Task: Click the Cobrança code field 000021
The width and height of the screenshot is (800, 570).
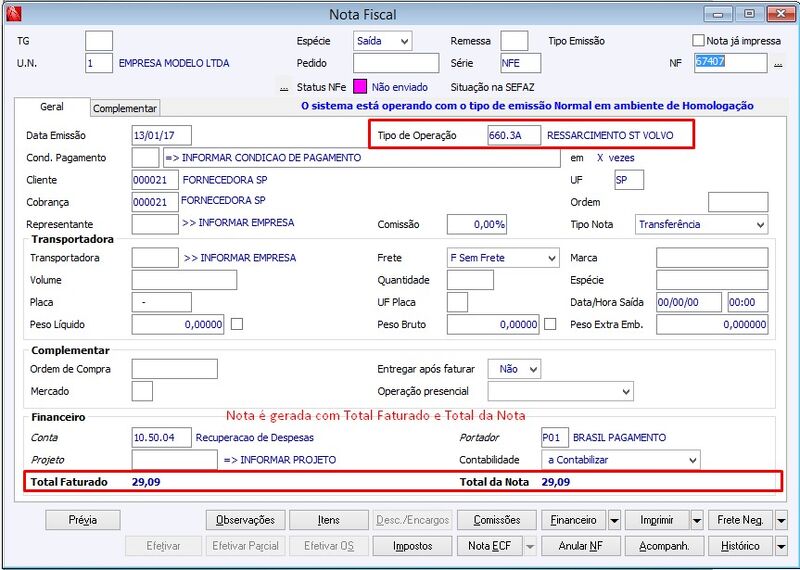Action: 155,202
